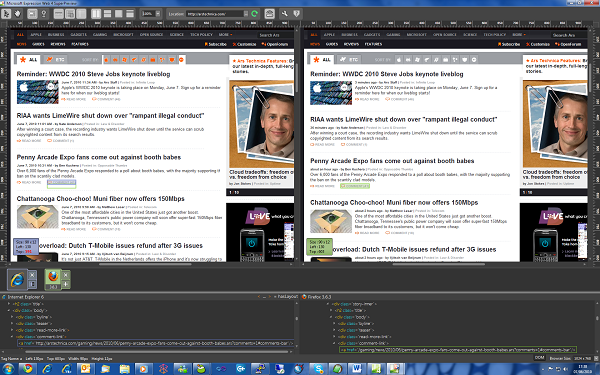Image resolution: width=600 pixels, height=375 pixels.
Task: Select the a href row in Firefox DOM panel
Action: coord(458,350)
